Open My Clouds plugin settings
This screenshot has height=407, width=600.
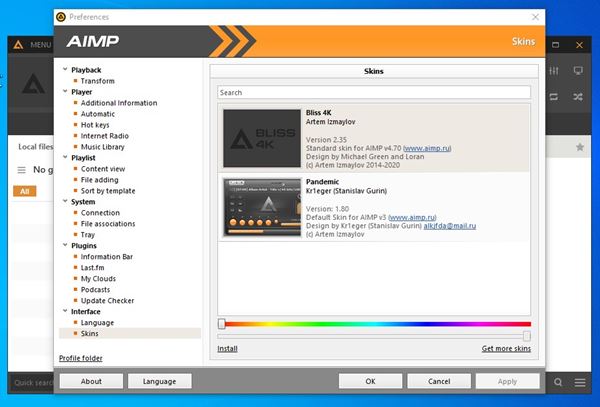click(98, 279)
